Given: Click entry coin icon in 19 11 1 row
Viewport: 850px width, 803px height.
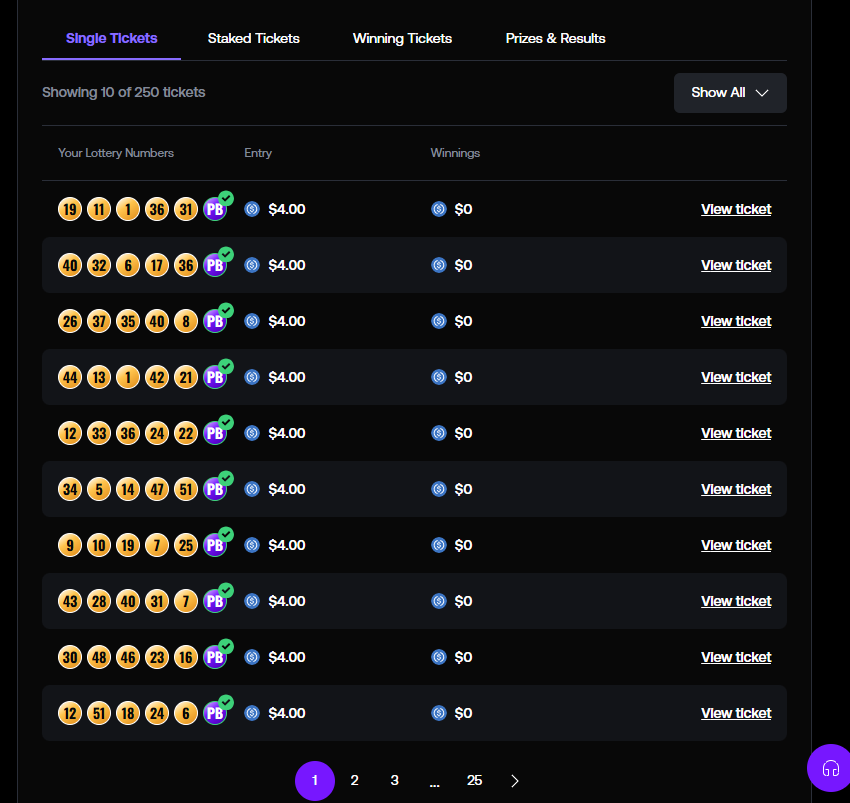Looking at the screenshot, I should [x=252, y=209].
